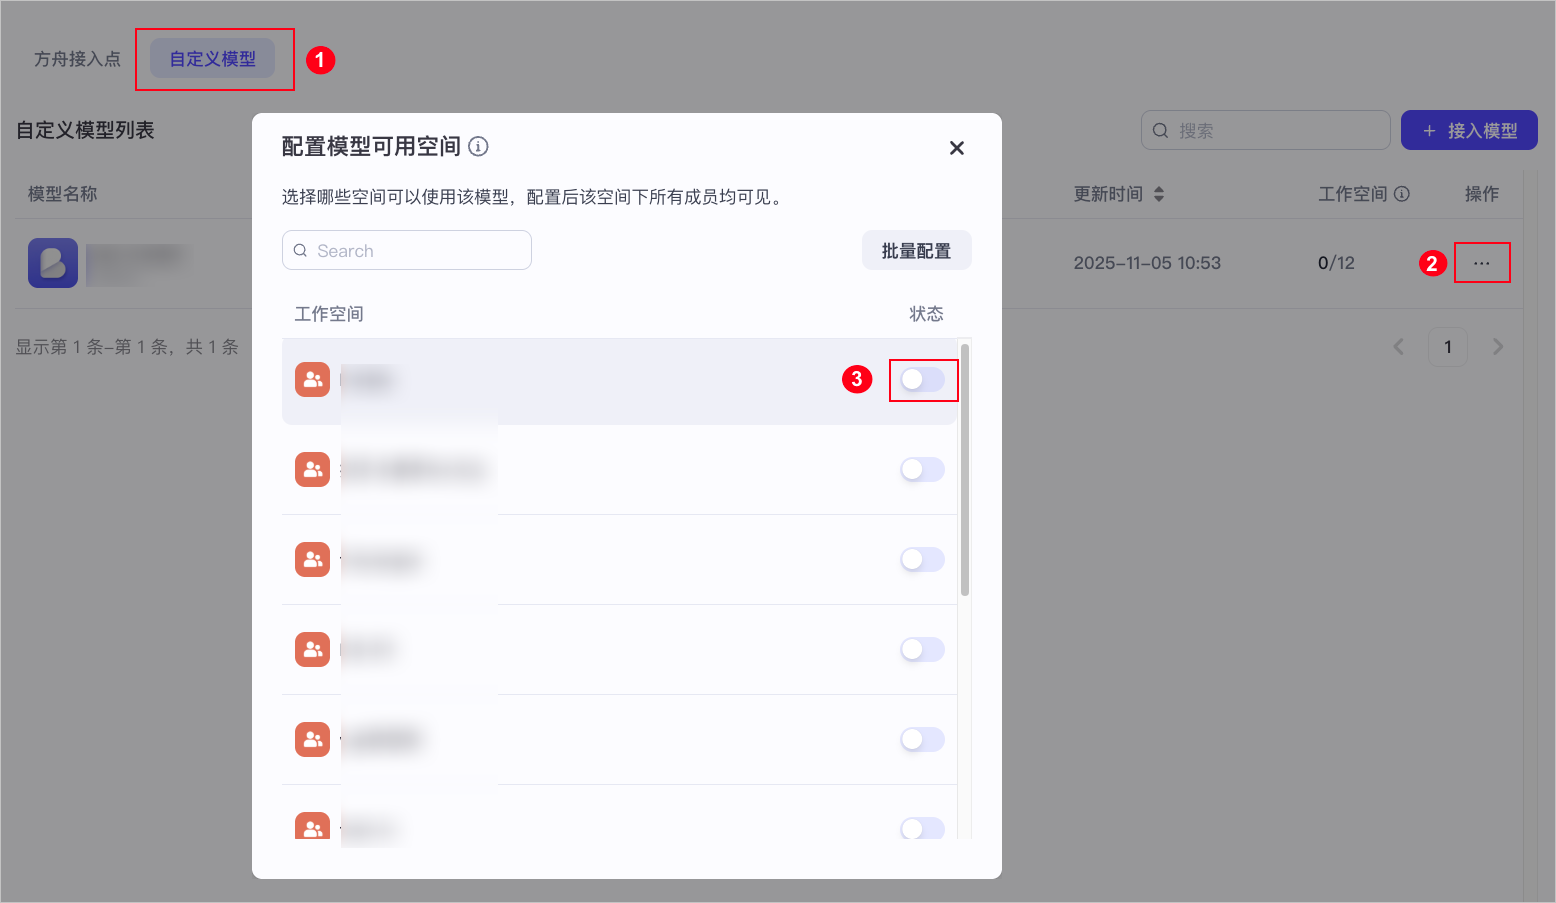Click the info icon next to 工作空间 column
Image resolution: width=1556 pixels, height=903 pixels.
(1402, 194)
